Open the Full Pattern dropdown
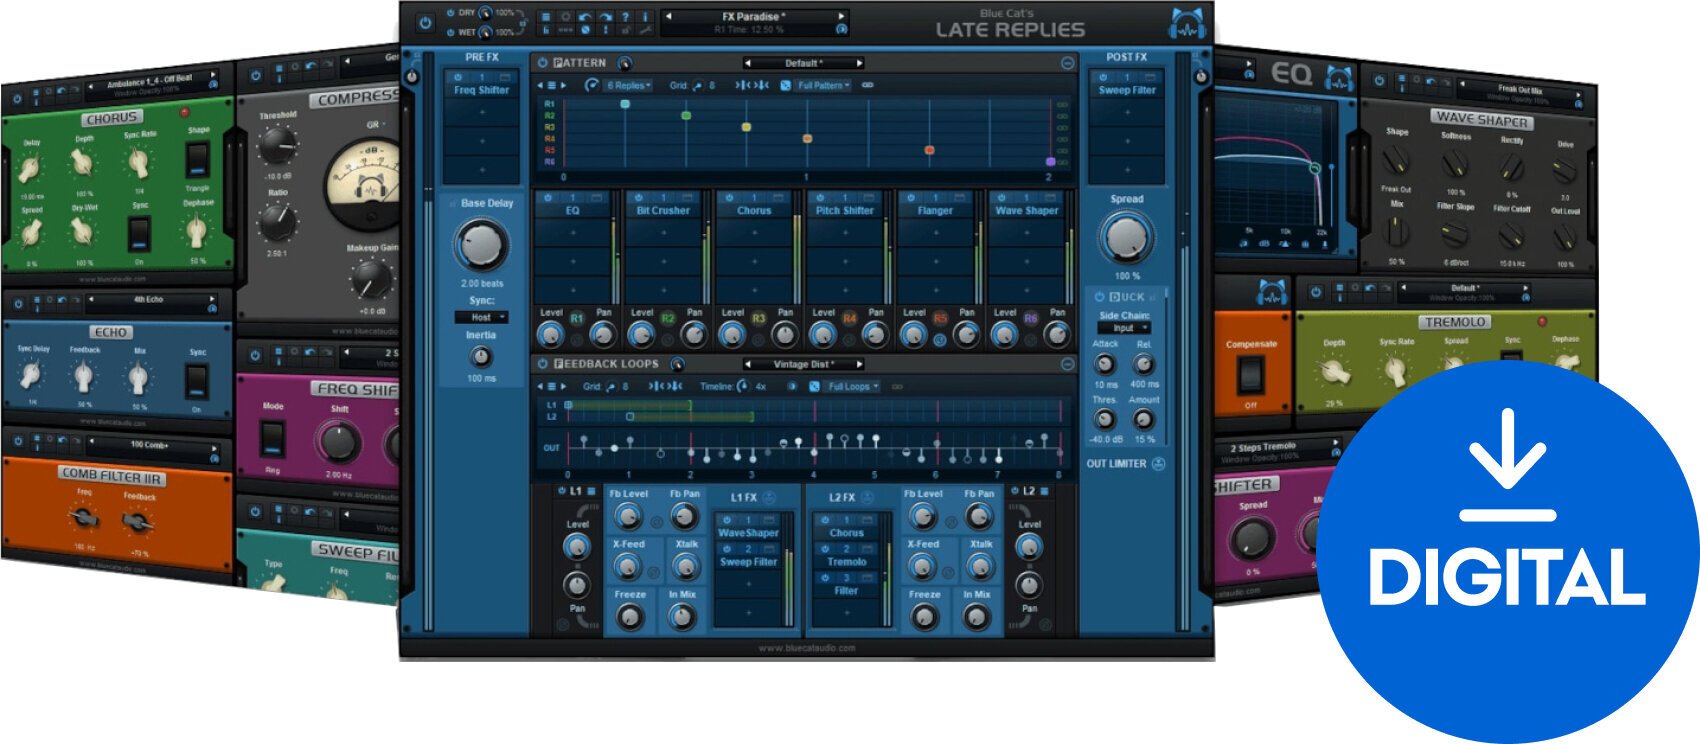This screenshot has height=744, width=1700. 824,85
